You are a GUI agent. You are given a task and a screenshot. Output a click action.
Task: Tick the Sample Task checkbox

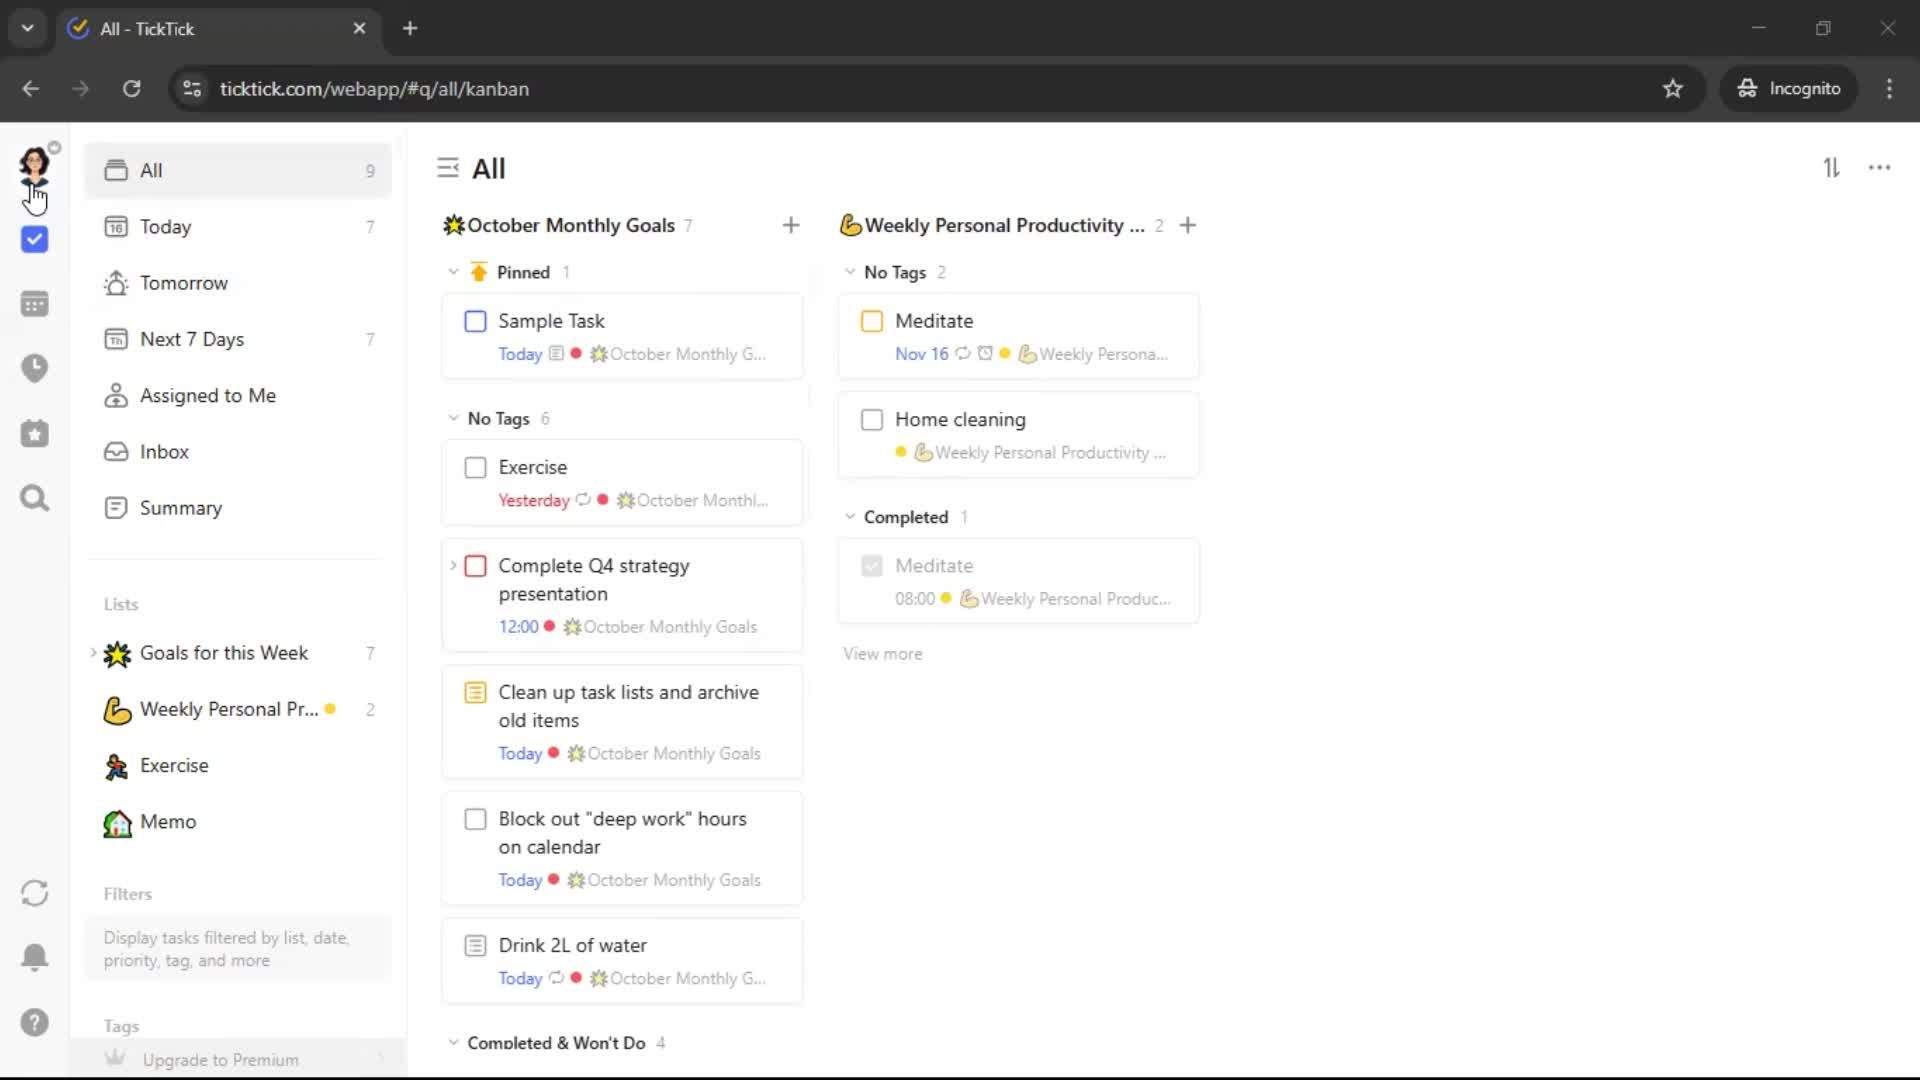point(476,322)
